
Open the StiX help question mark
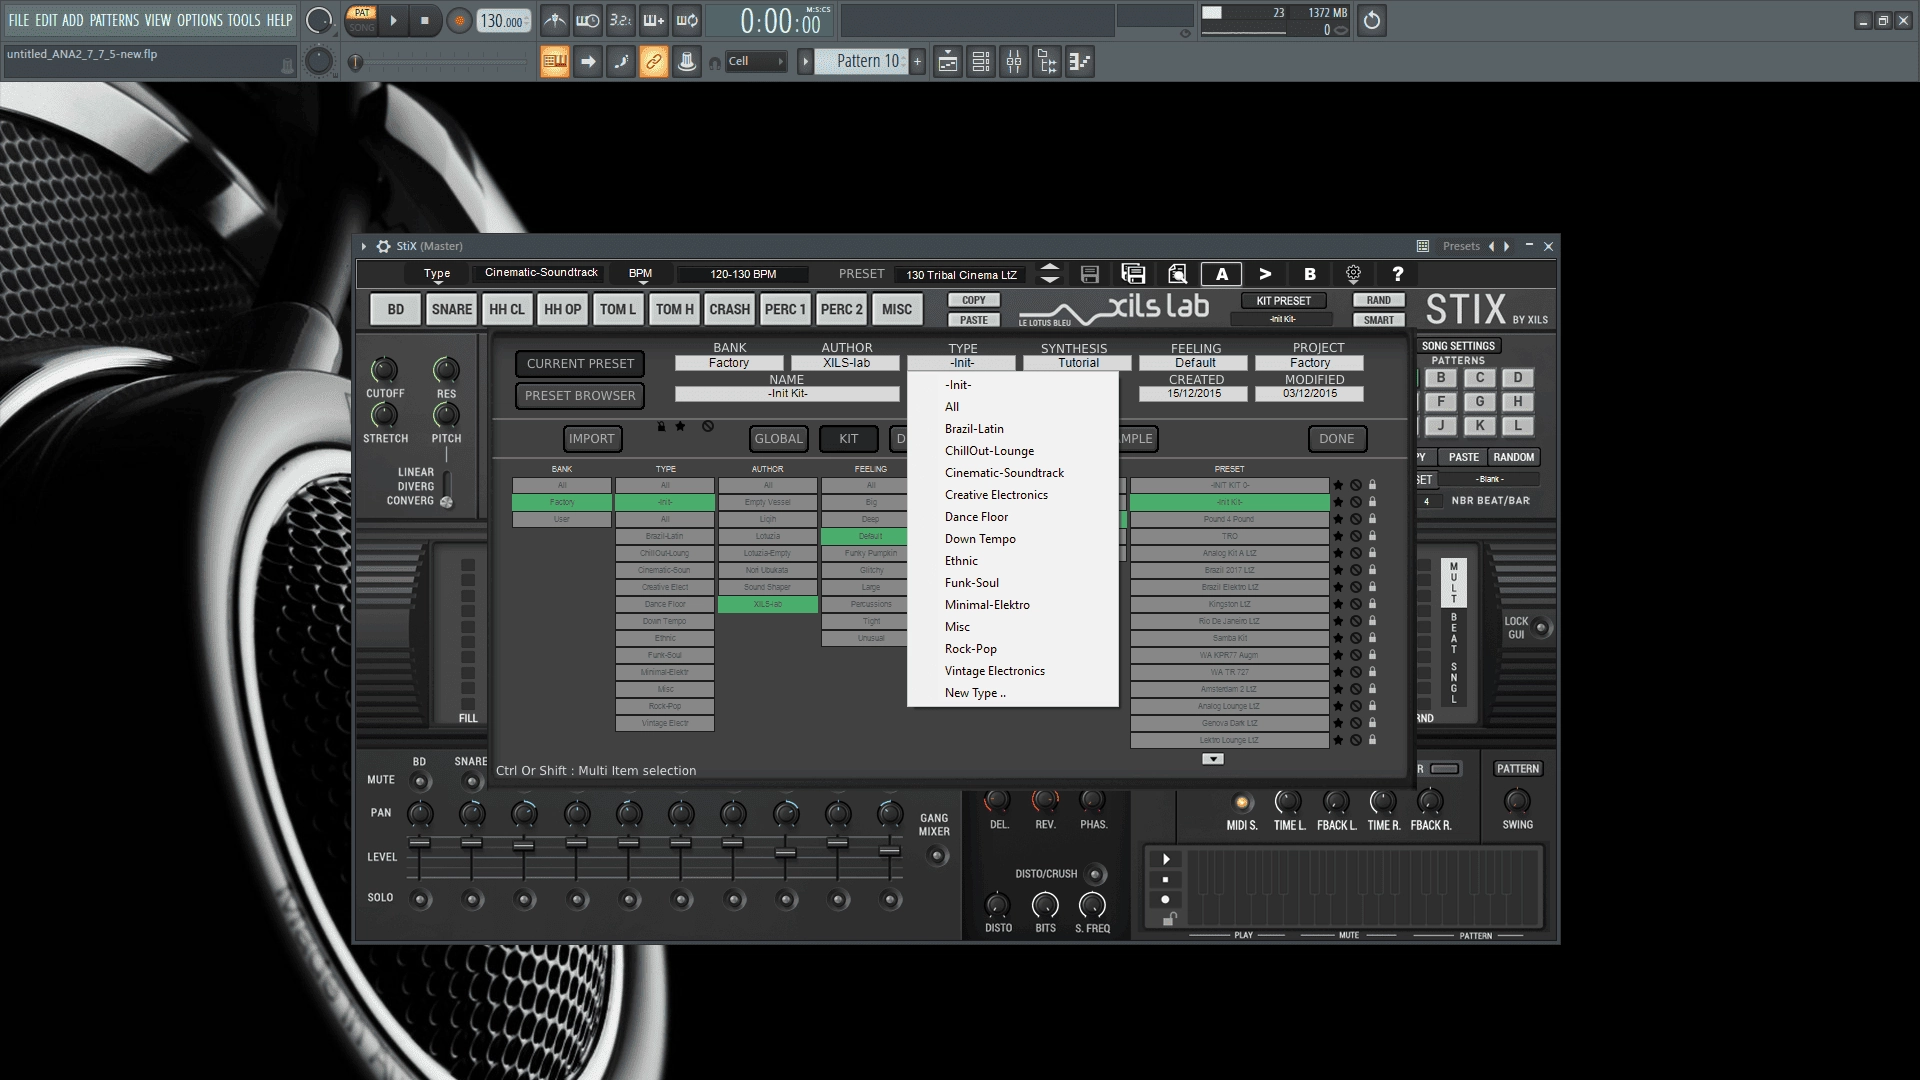(x=1397, y=274)
